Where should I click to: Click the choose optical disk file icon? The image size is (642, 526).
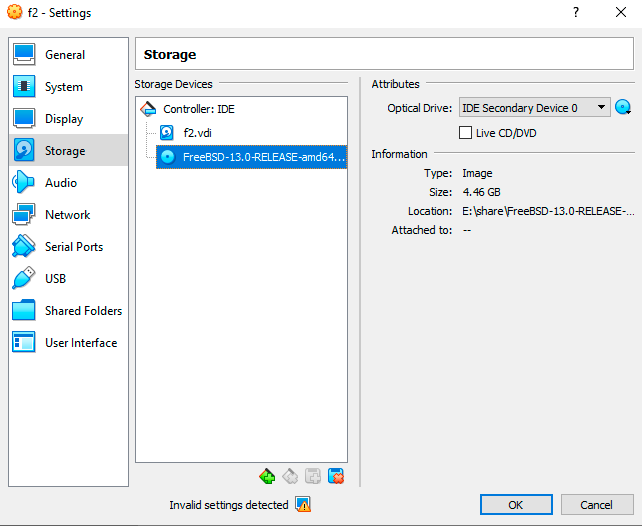point(624,108)
